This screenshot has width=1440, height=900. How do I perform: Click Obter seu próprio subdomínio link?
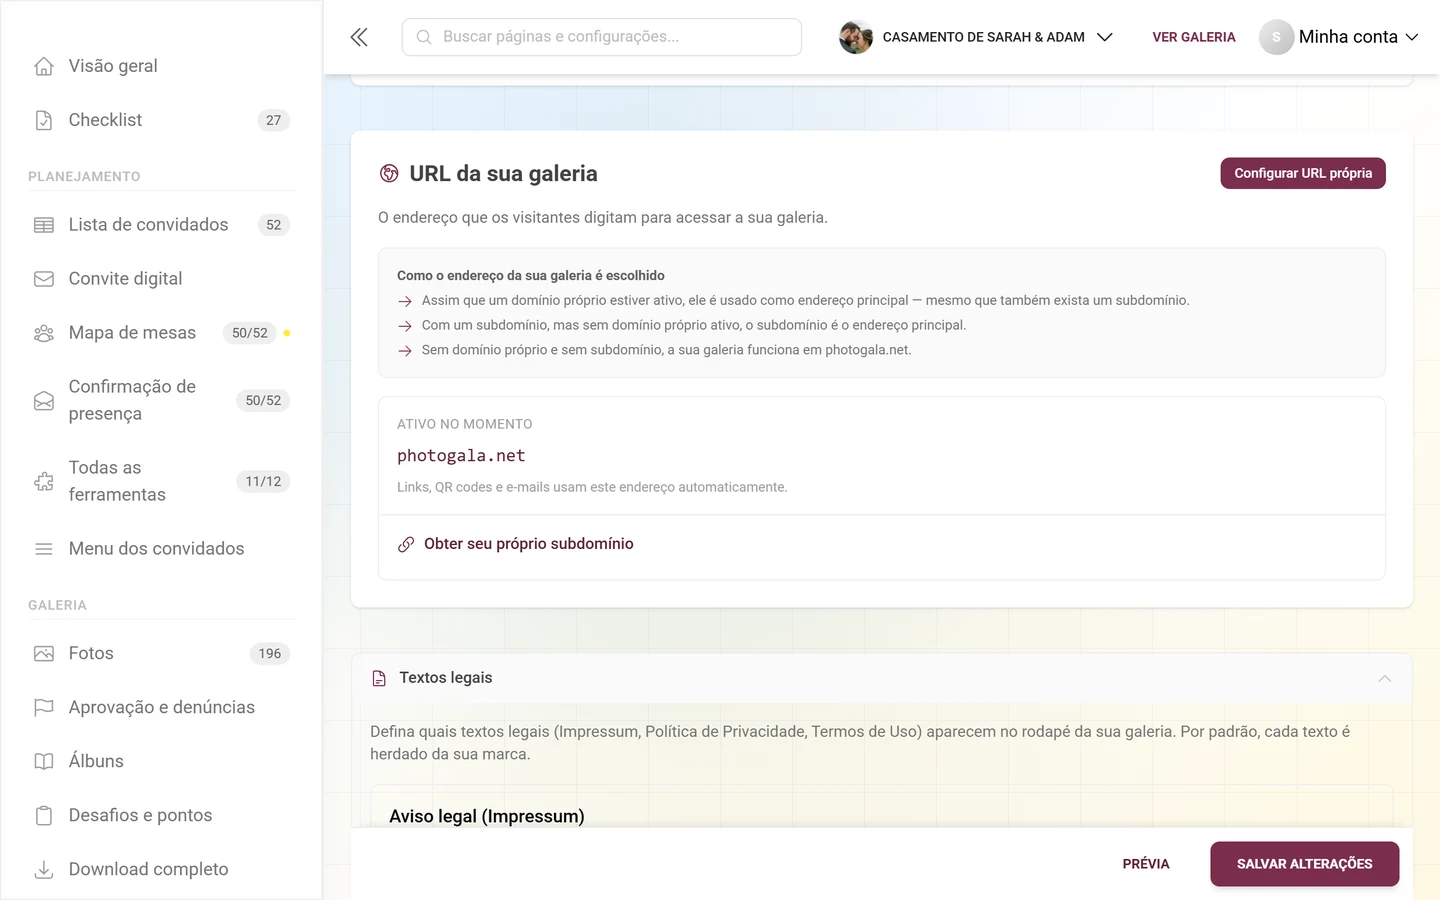click(x=528, y=544)
